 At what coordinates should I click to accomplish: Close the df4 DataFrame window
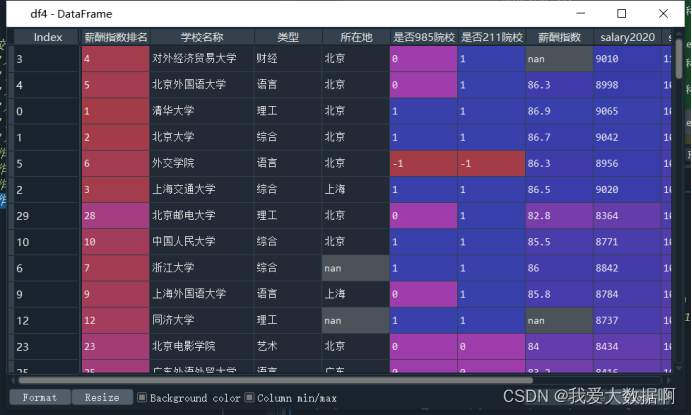[x=663, y=14]
